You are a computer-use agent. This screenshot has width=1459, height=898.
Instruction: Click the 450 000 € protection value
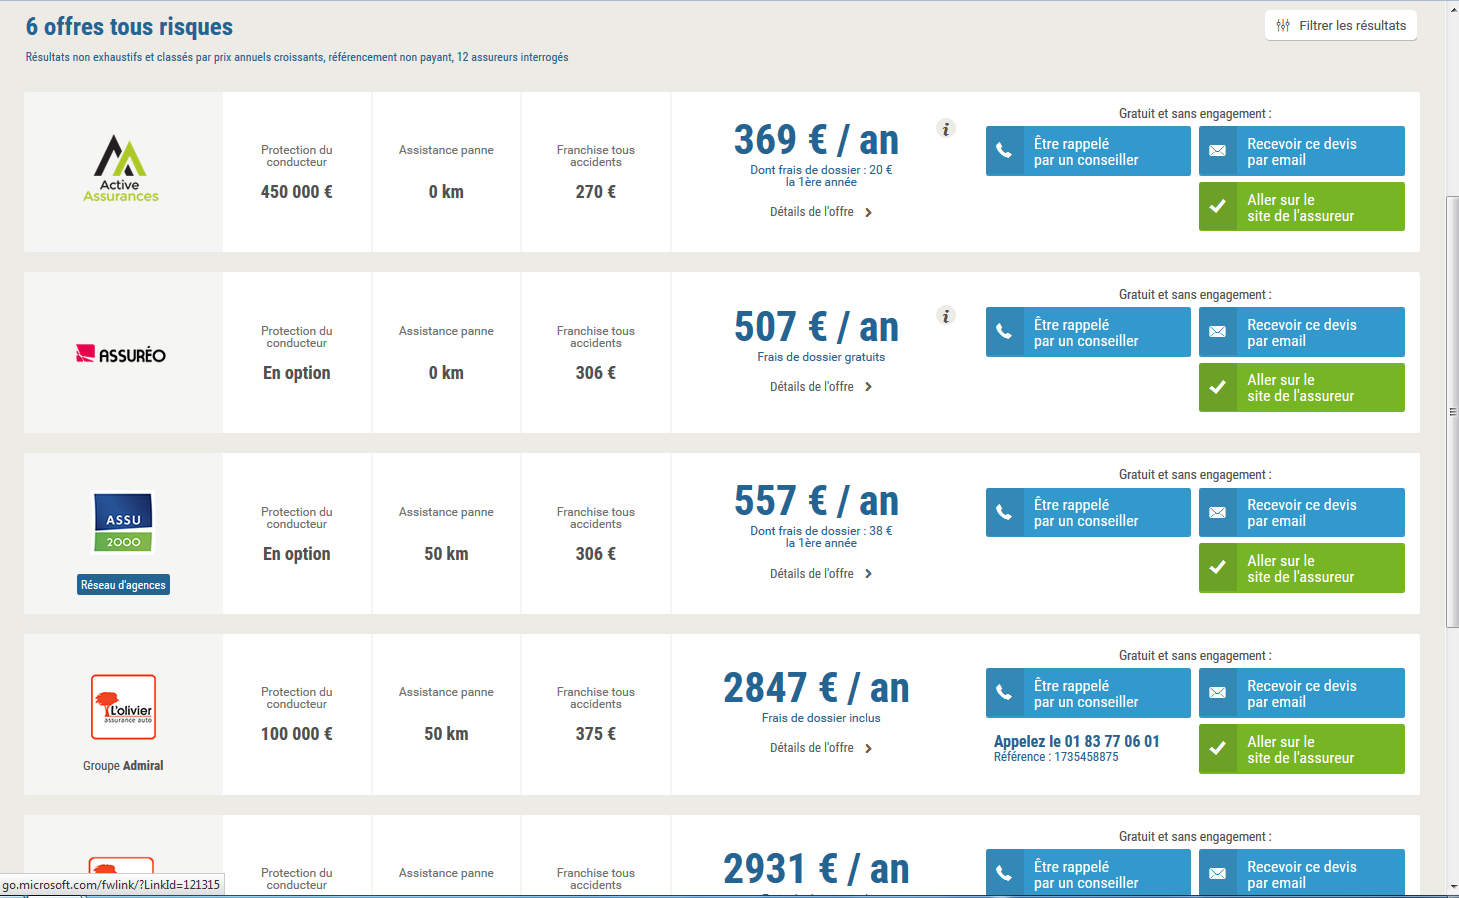(x=297, y=192)
